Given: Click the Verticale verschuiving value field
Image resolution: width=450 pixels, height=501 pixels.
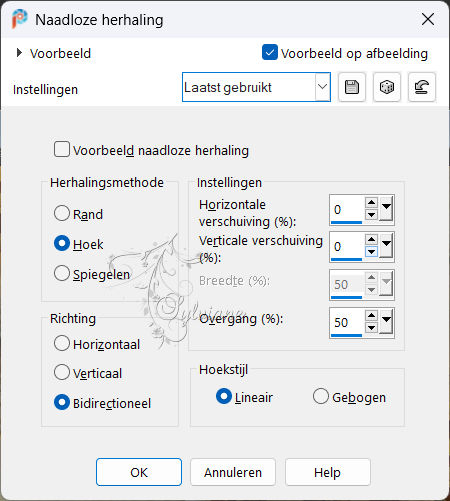Looking at the screenshot, I should [347, 246].
